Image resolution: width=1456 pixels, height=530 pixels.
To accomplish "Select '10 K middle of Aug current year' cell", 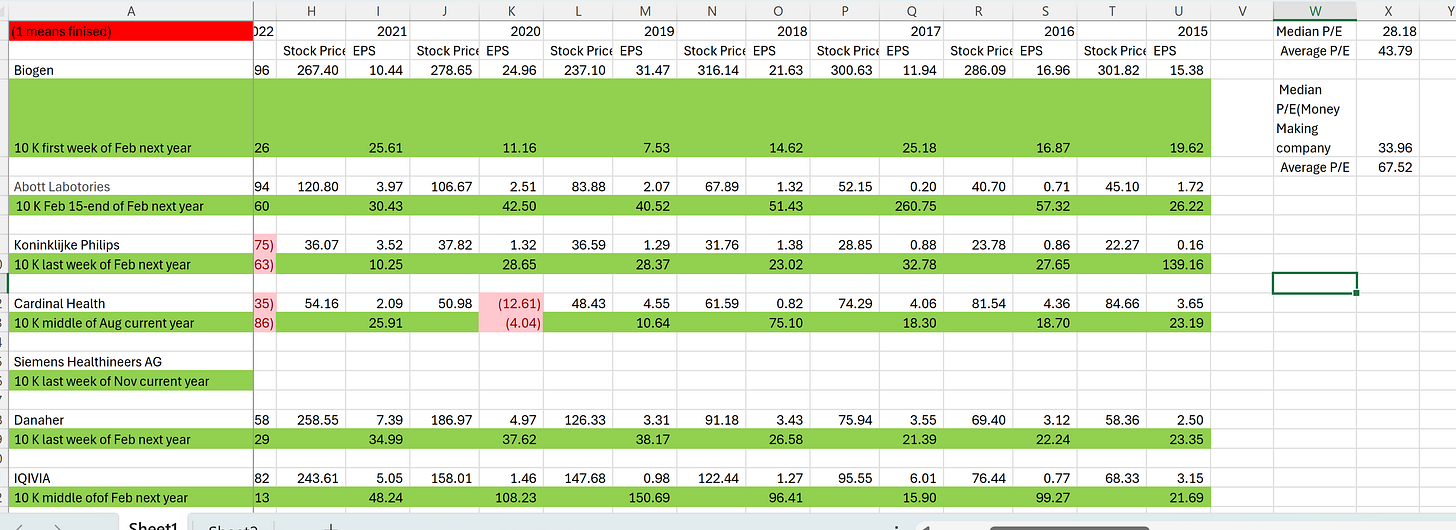I will (x=133, y=323).
